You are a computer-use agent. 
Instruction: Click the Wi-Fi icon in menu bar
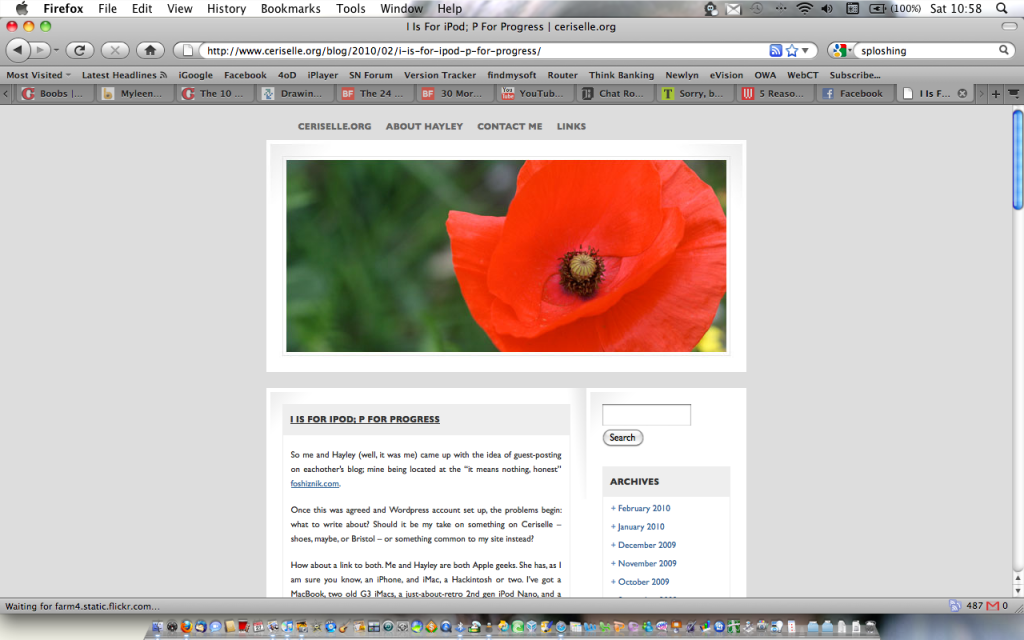[x=805, y=8]
